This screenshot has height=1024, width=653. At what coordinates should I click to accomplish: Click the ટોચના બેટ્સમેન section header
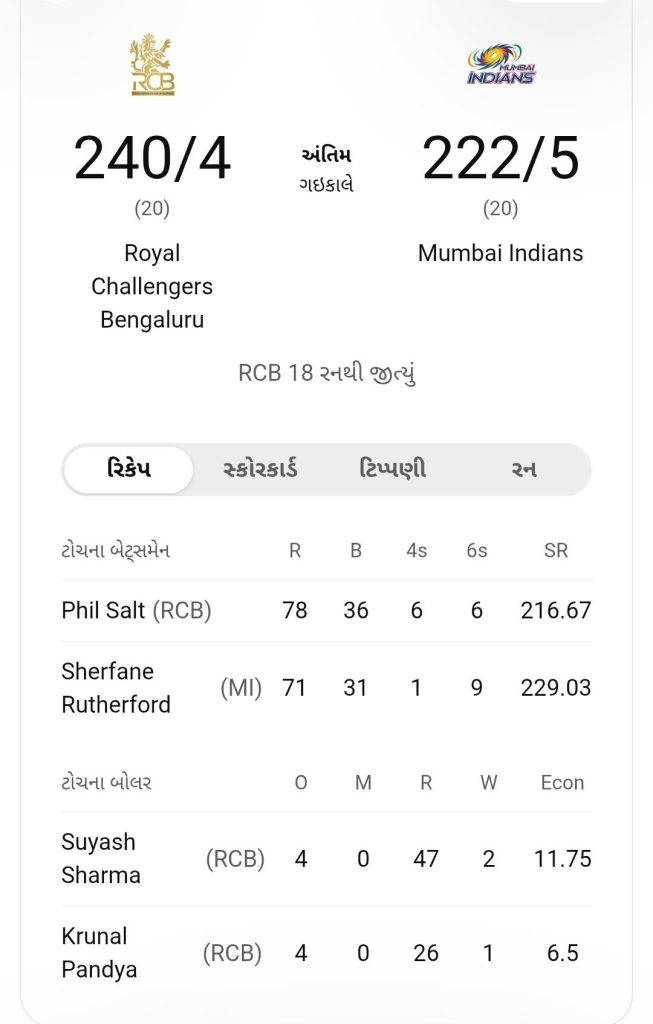pos(115,551)
